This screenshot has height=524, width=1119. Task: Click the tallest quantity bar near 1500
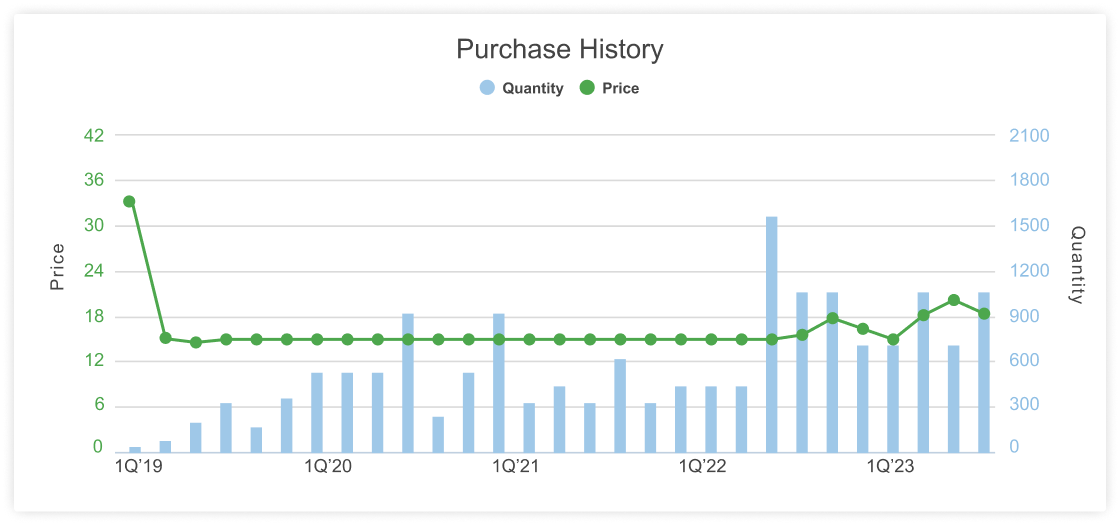pos(771,335)
